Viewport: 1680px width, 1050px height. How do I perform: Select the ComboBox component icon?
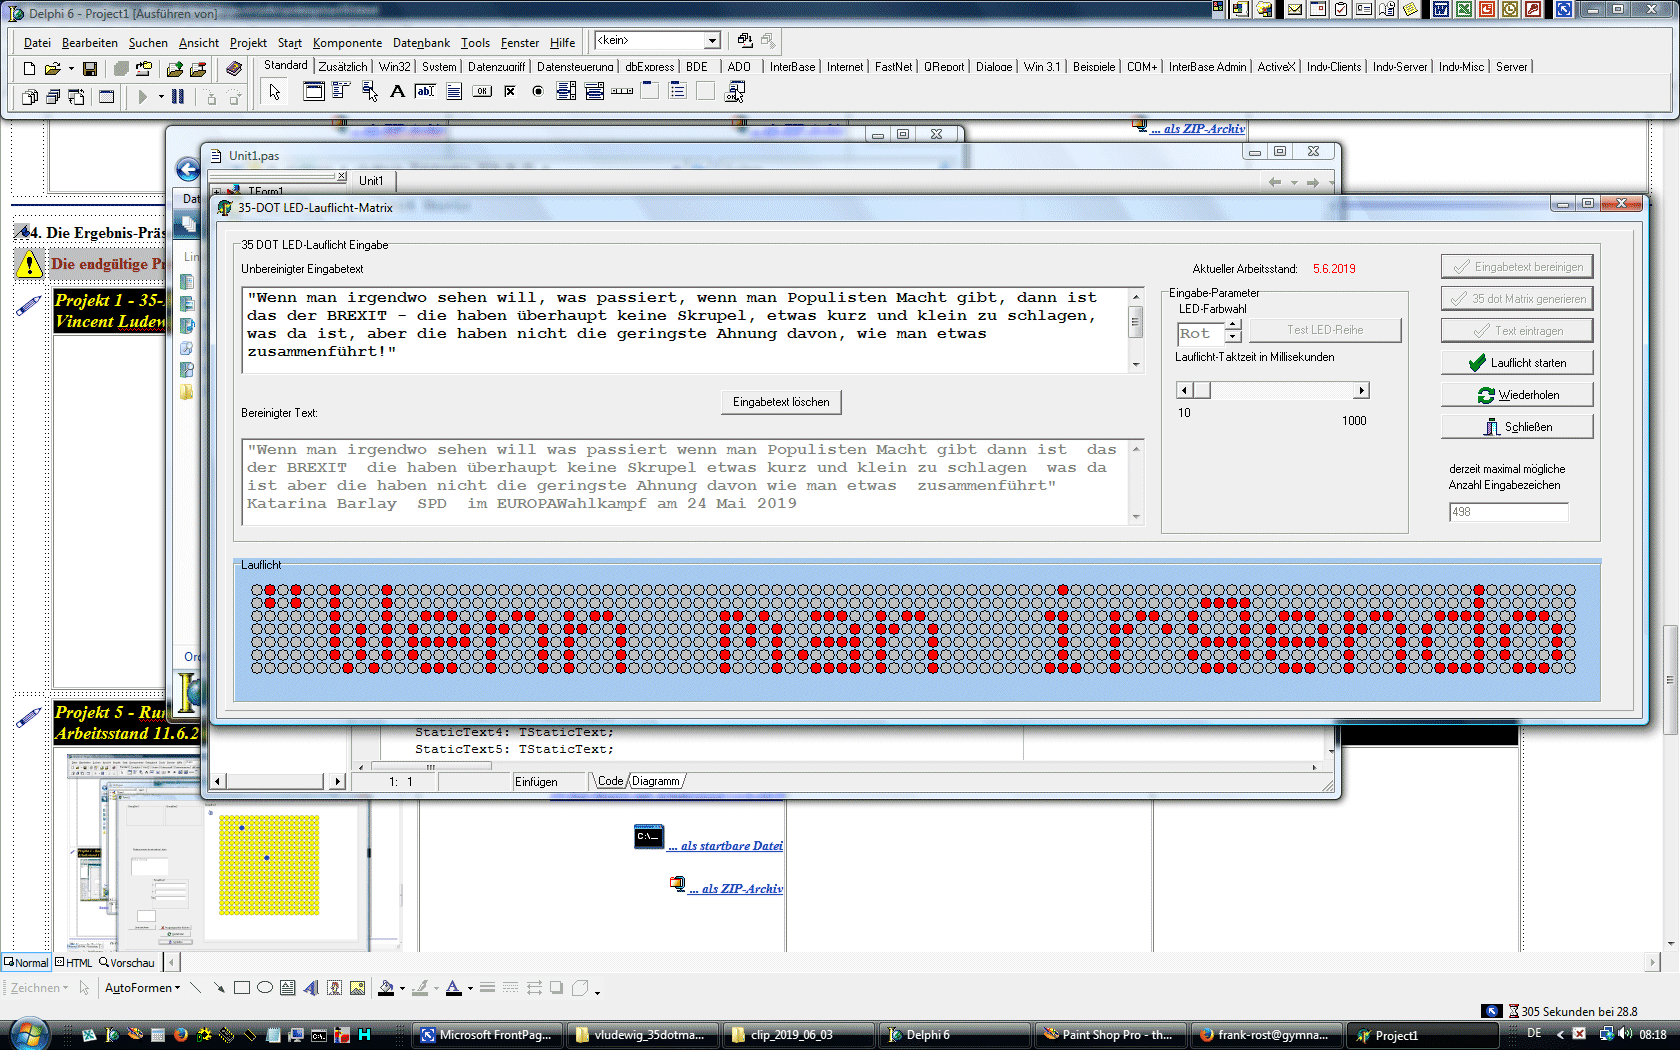click(594, 92)
